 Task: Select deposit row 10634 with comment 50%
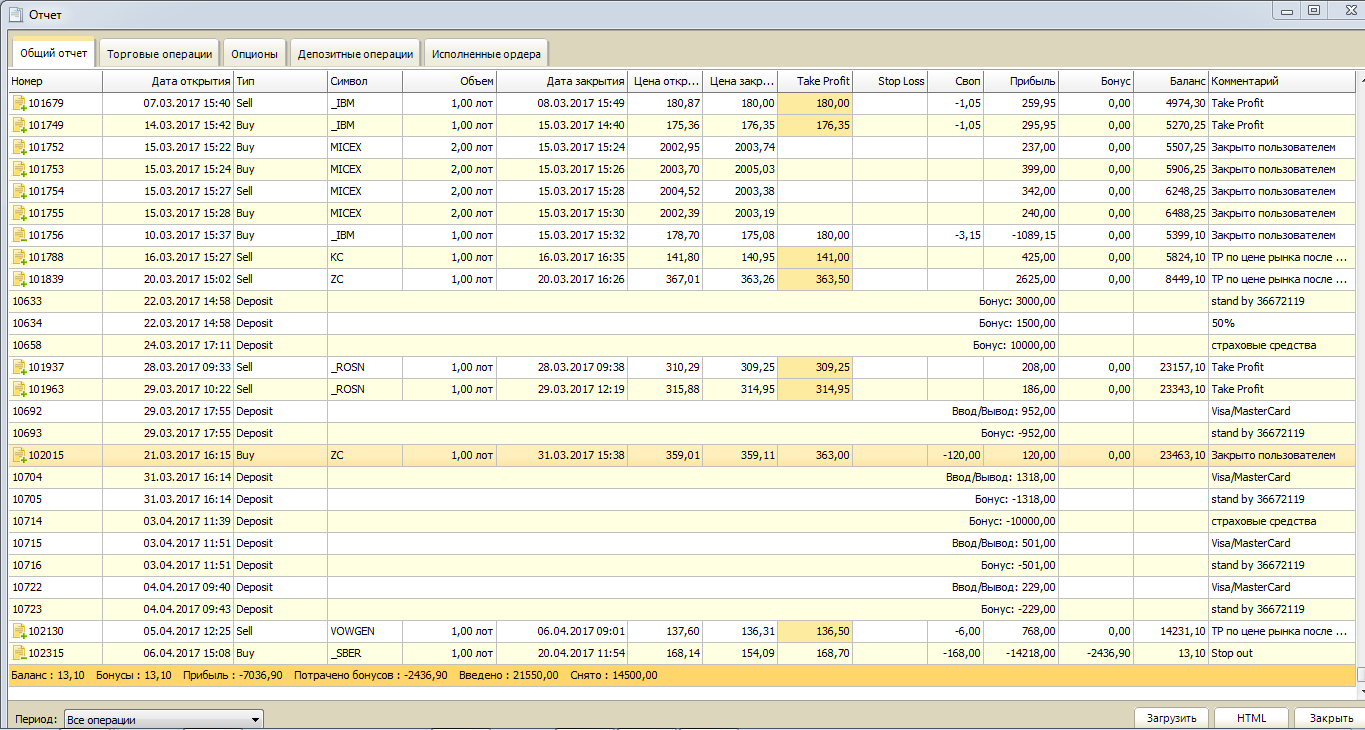pyautogui.click(x=681, y=323)
